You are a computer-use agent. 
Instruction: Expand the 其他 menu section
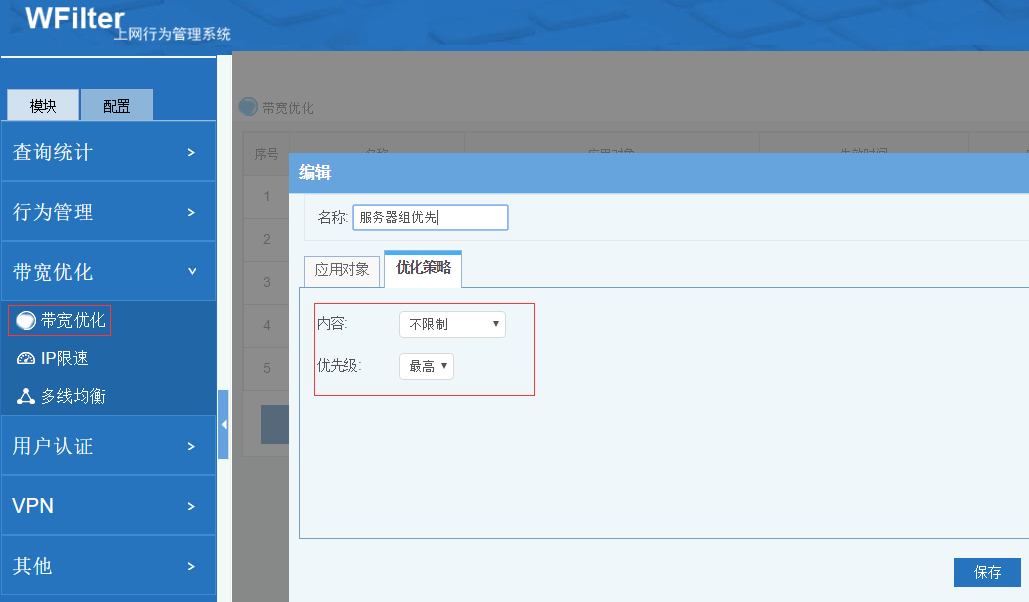108,566
